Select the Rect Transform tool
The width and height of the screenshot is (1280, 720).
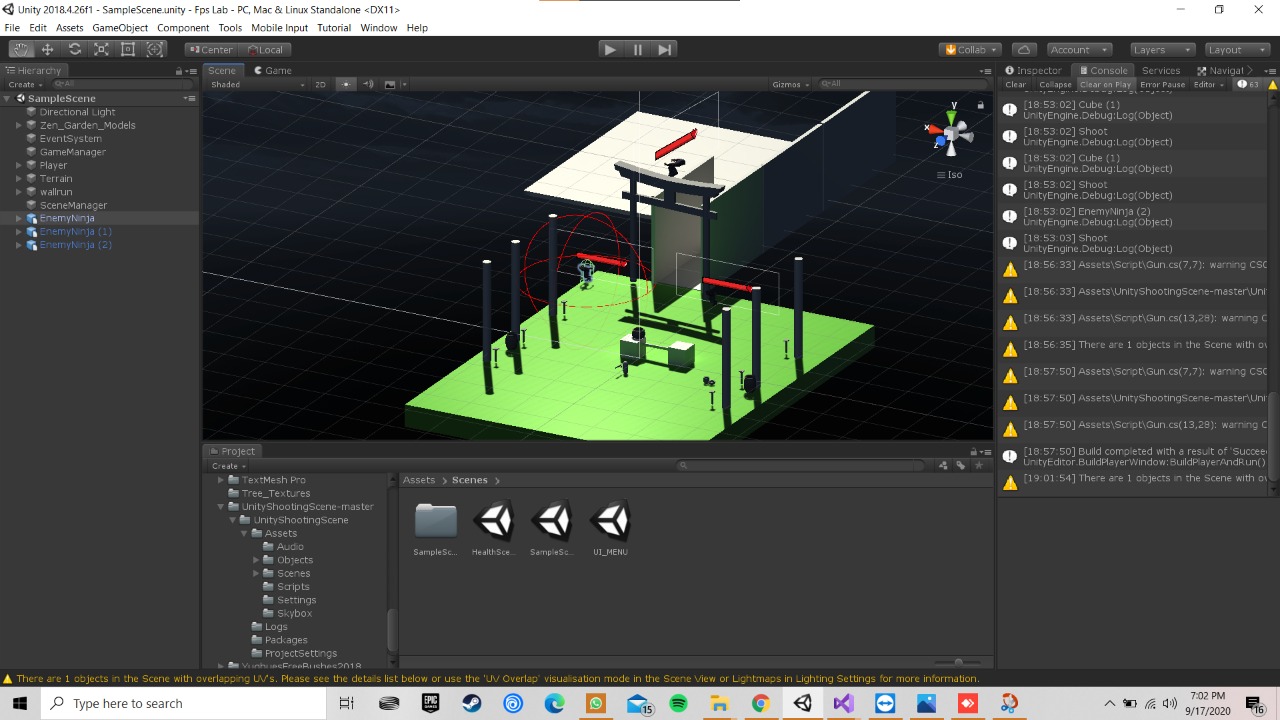[x=128, y=49]
